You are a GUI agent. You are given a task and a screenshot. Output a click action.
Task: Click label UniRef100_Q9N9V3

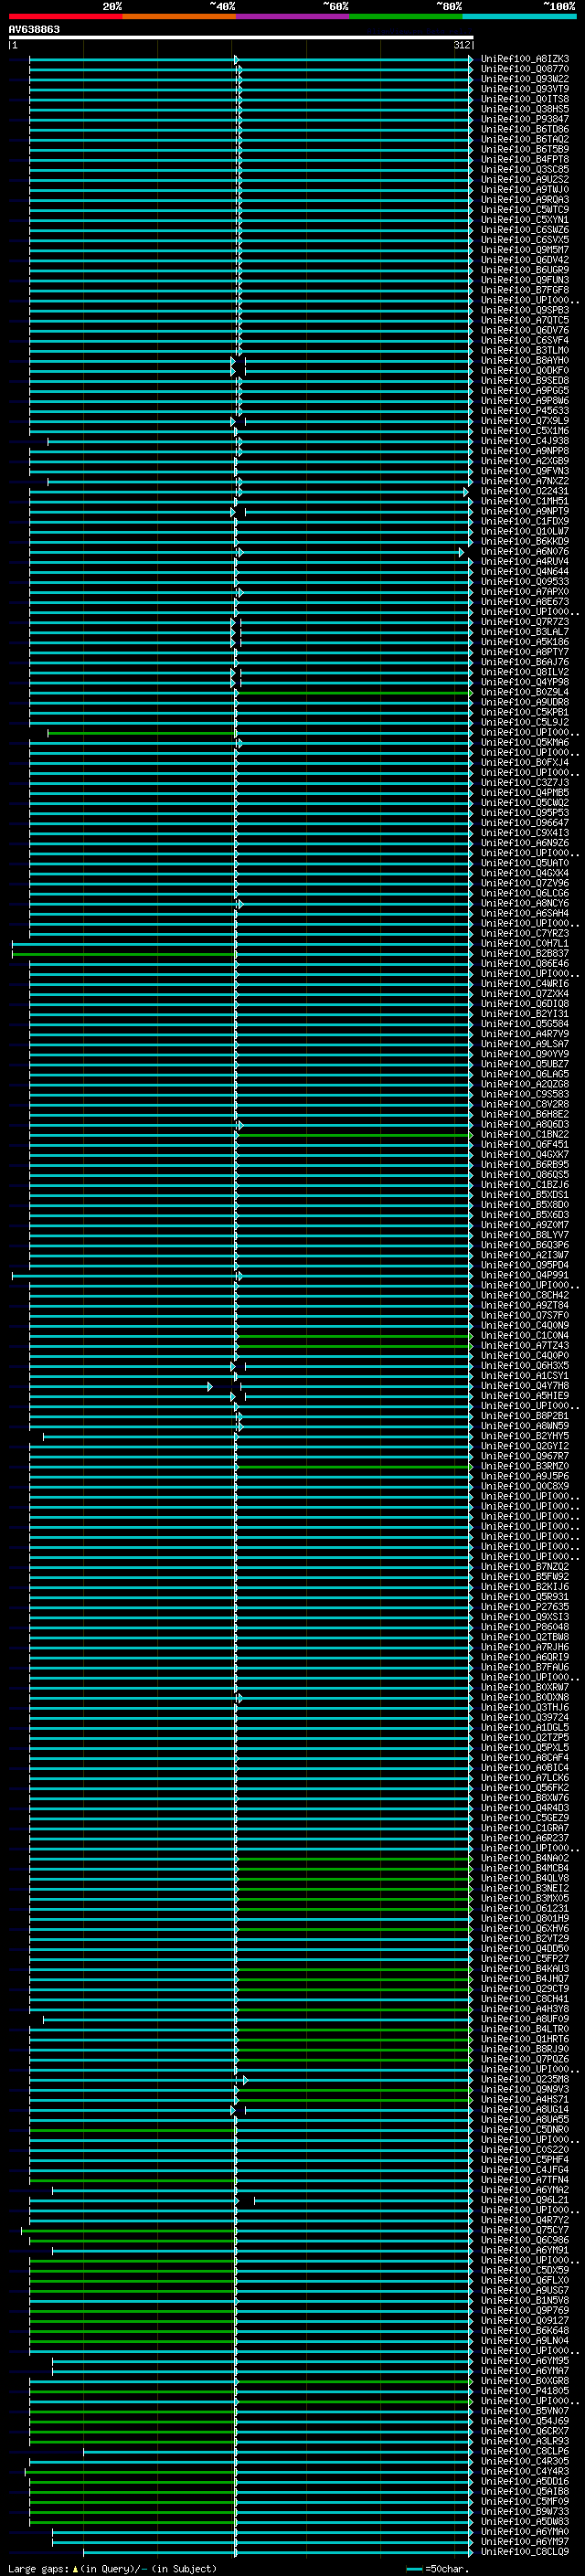525,2089
